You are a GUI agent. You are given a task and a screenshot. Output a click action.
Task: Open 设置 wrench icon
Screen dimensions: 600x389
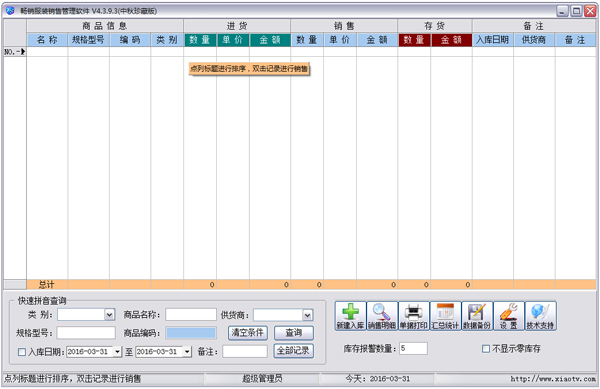[x=509, y=316]
